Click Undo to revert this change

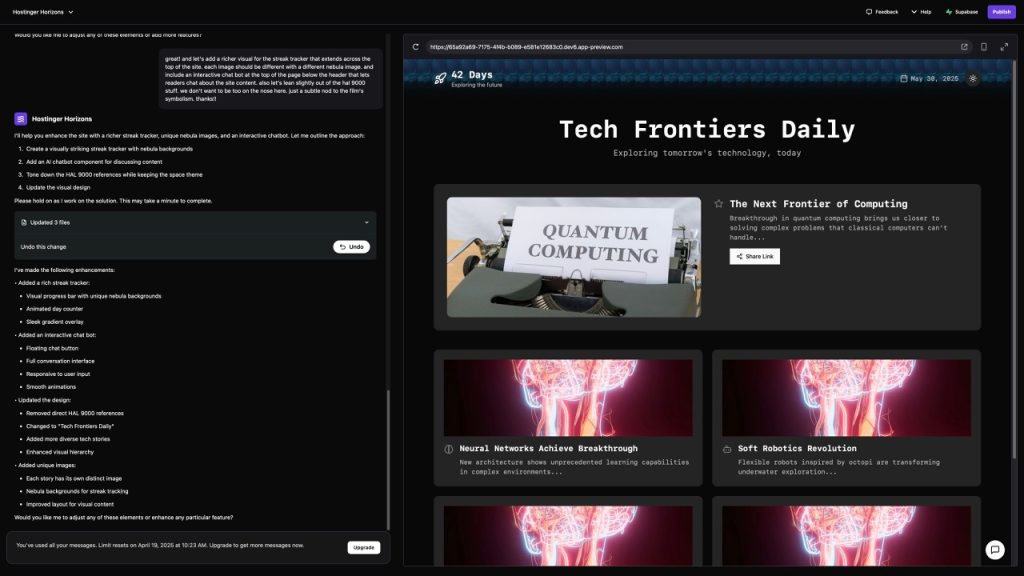click(351, 247)
